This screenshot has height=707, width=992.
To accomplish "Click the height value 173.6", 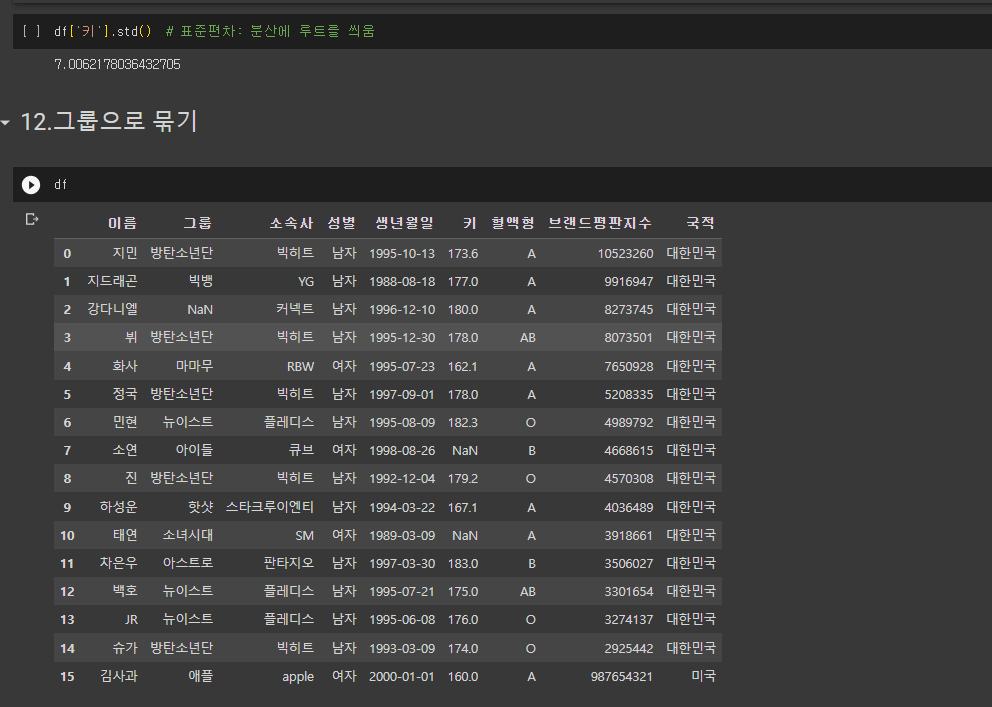I will coord(463,254).
